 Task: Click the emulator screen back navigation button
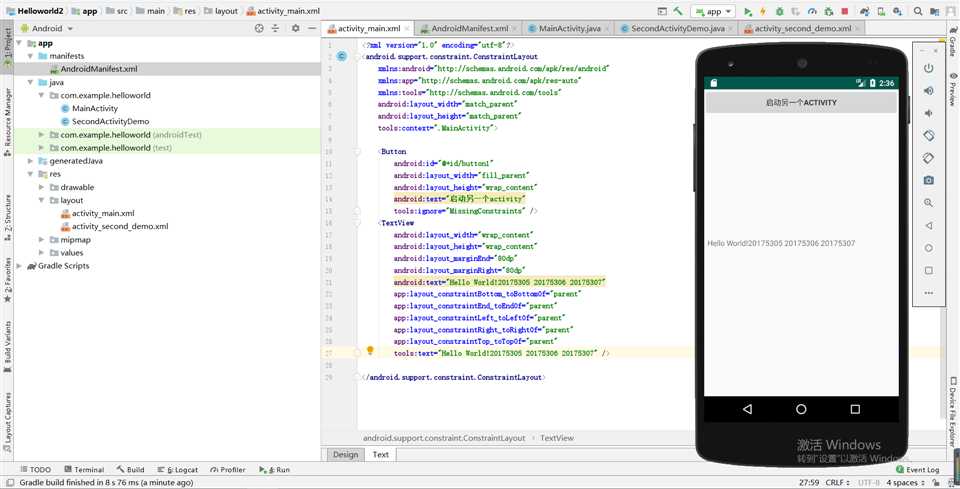(747, 409)
